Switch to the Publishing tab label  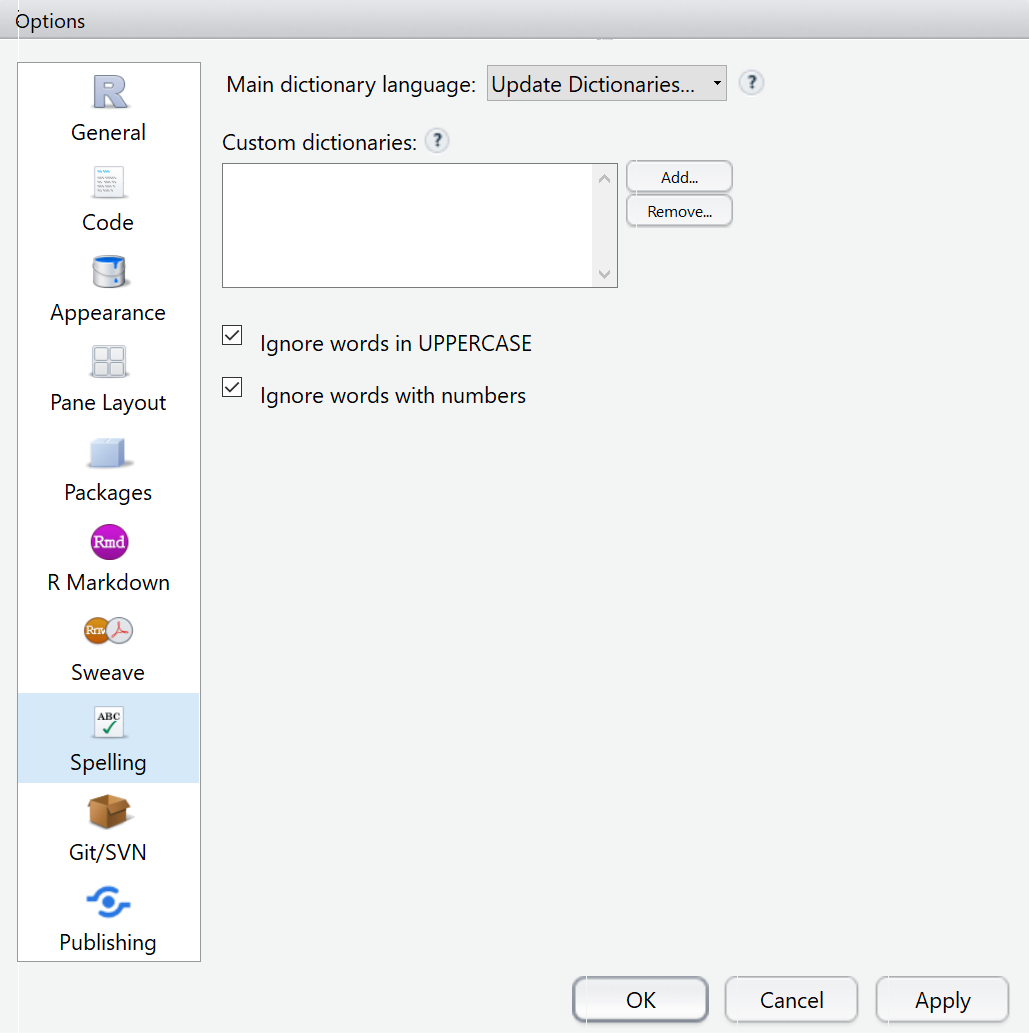point(108,943)
